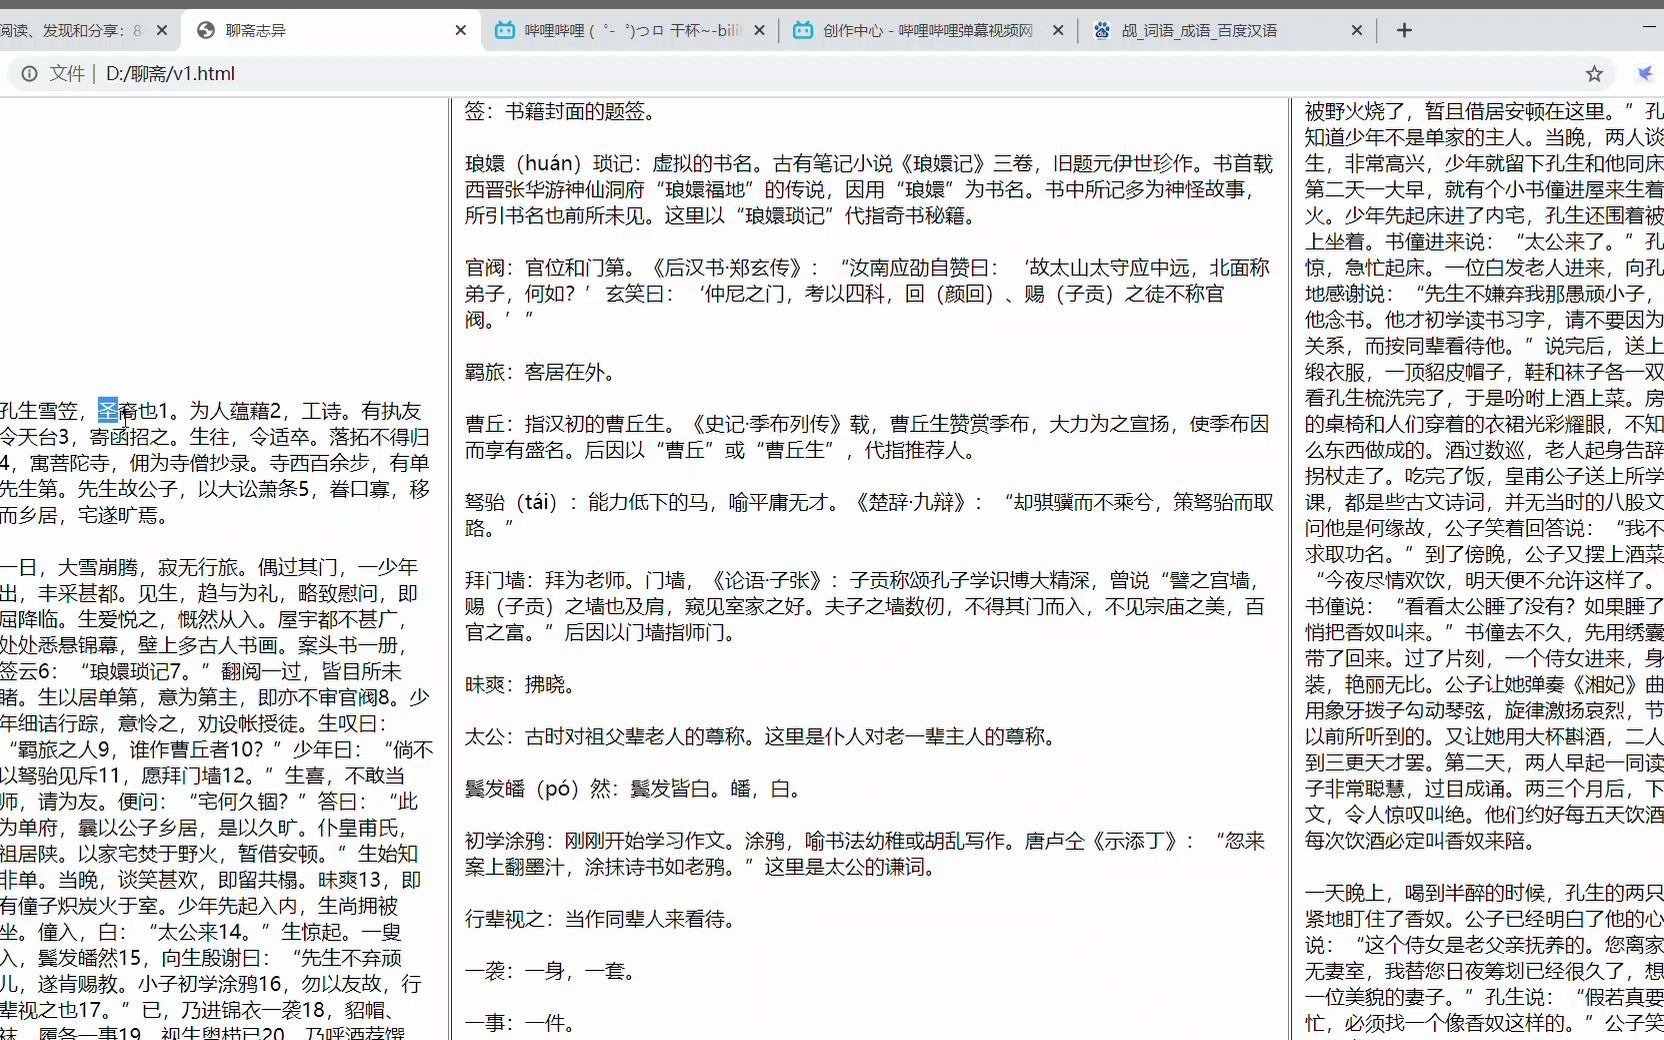
Task: Click the line starting 被野火烧了 in right column
Action: pos(1484,111)
